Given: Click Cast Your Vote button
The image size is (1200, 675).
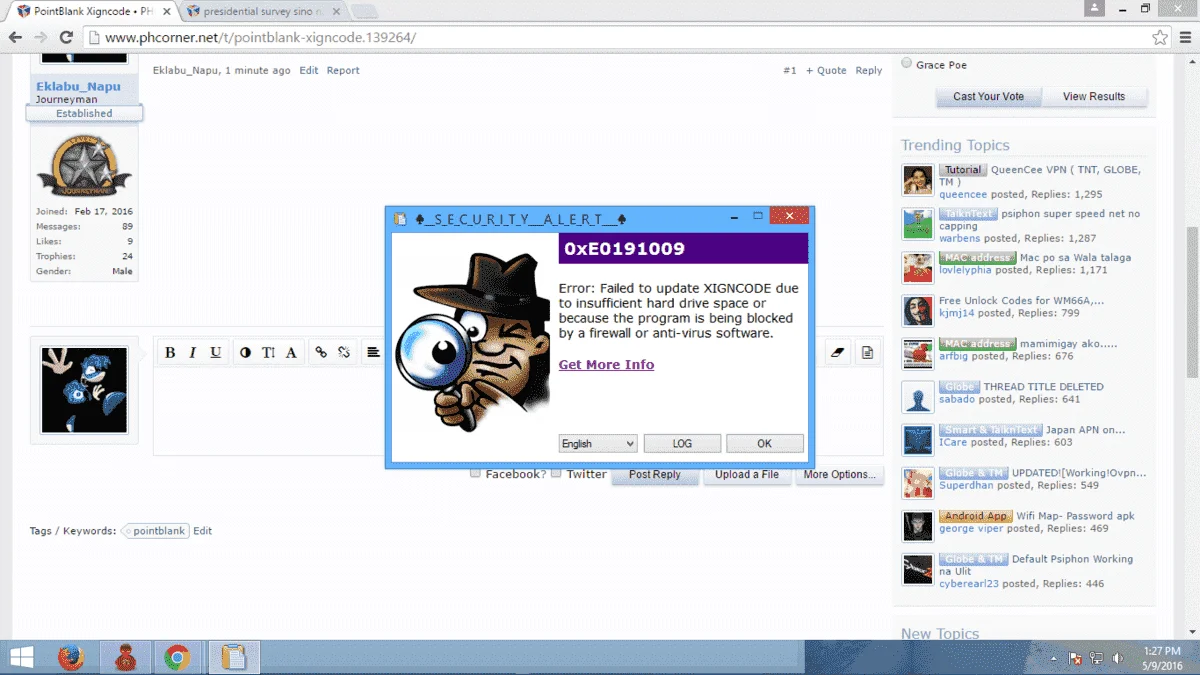Looking at the screenshot, I should pos(989,96).
